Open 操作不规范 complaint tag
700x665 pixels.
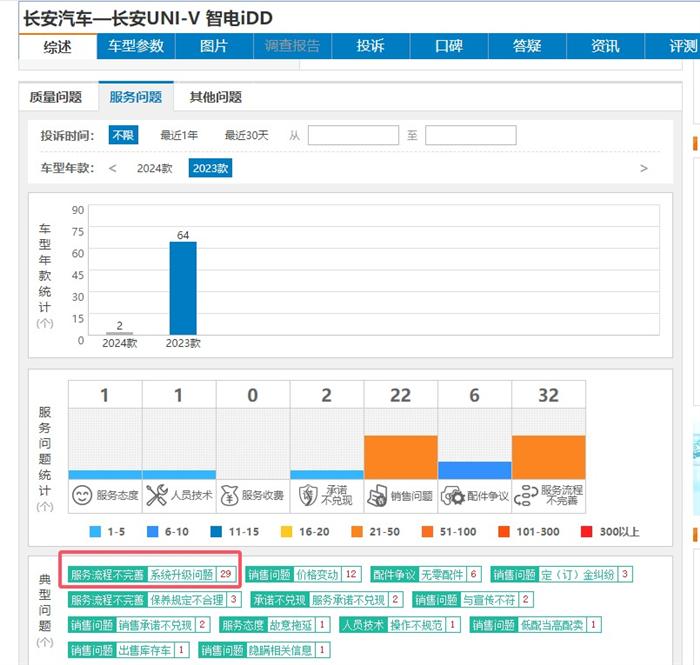pos(400,625)
